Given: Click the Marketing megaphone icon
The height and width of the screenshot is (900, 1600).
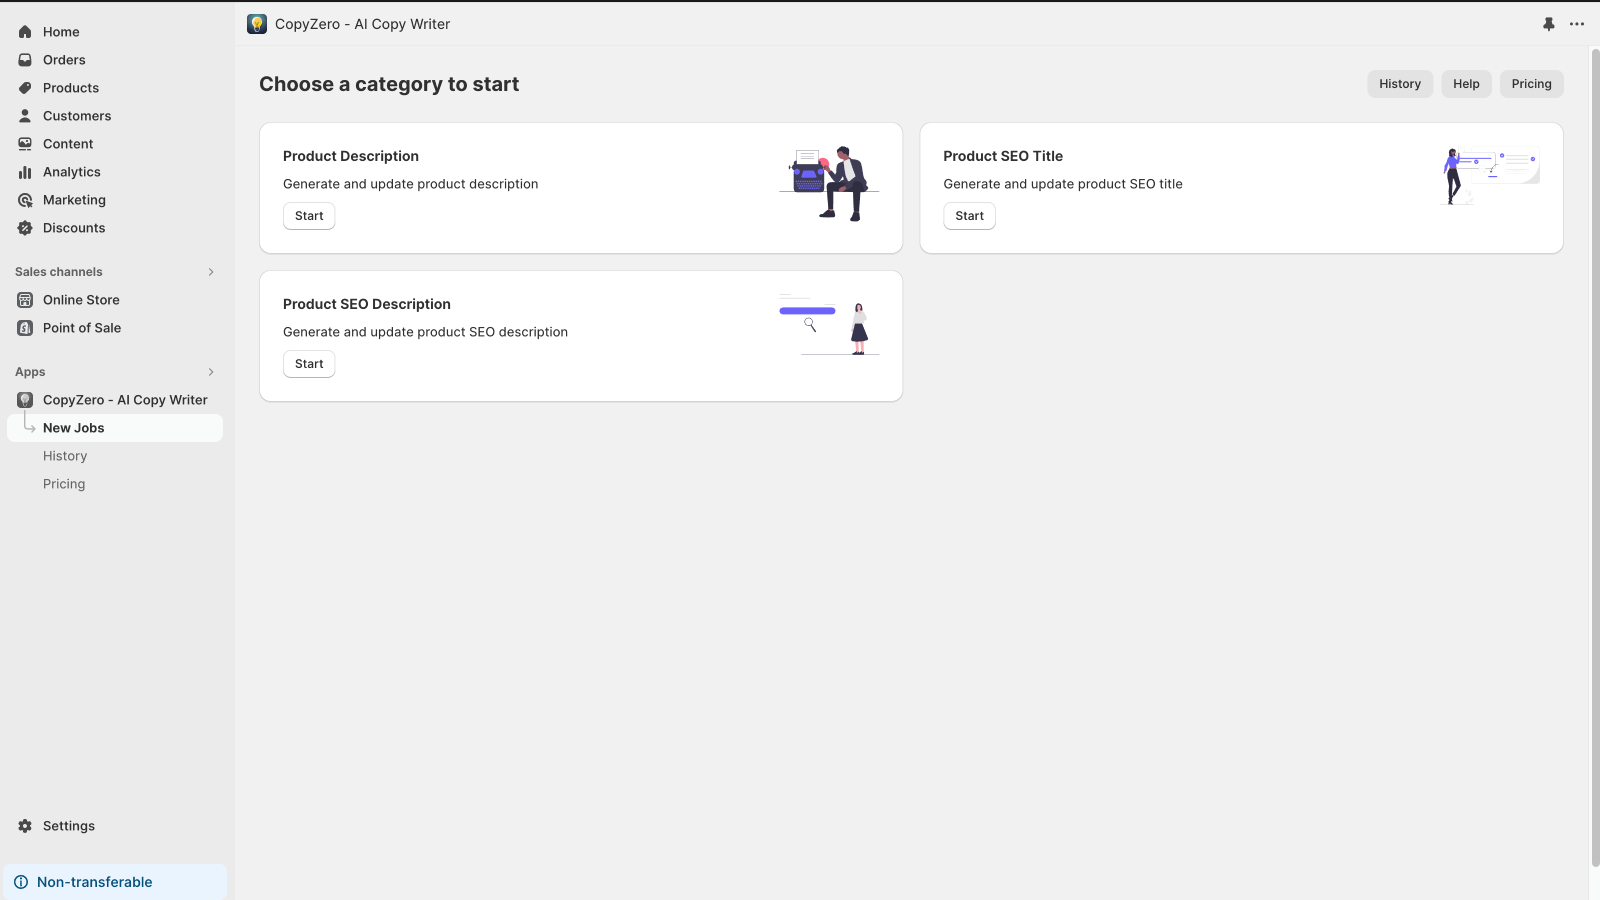Looking at the screenshot, I should pos(24,199).
